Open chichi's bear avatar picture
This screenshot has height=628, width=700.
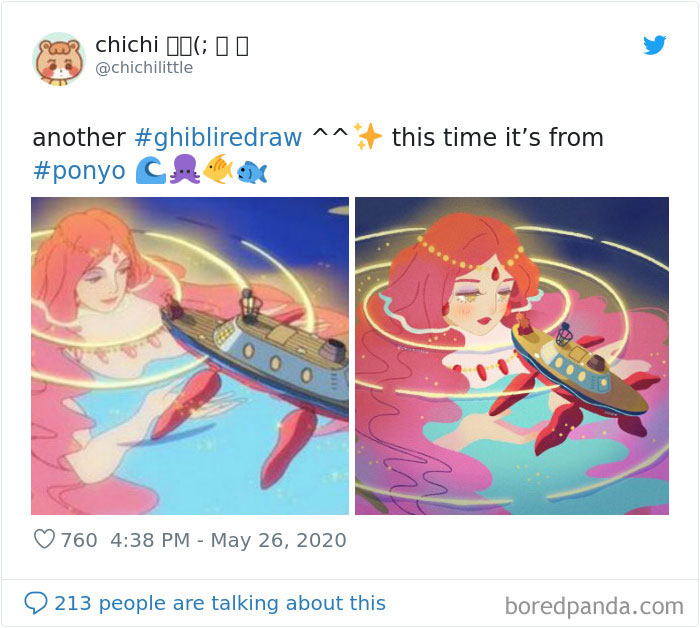point(58,58)
